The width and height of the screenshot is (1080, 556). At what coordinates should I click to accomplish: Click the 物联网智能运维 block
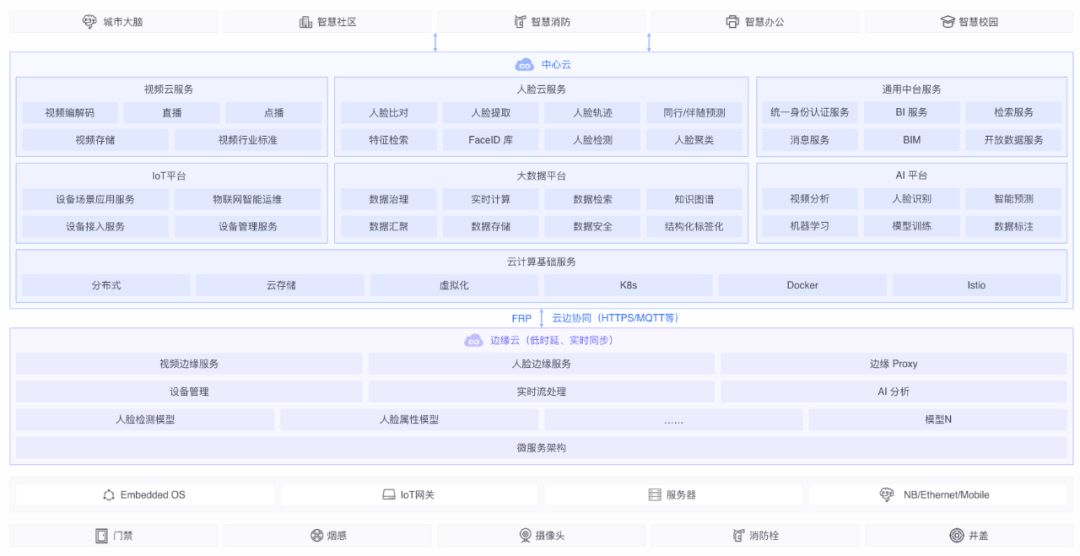click(248, 199)
